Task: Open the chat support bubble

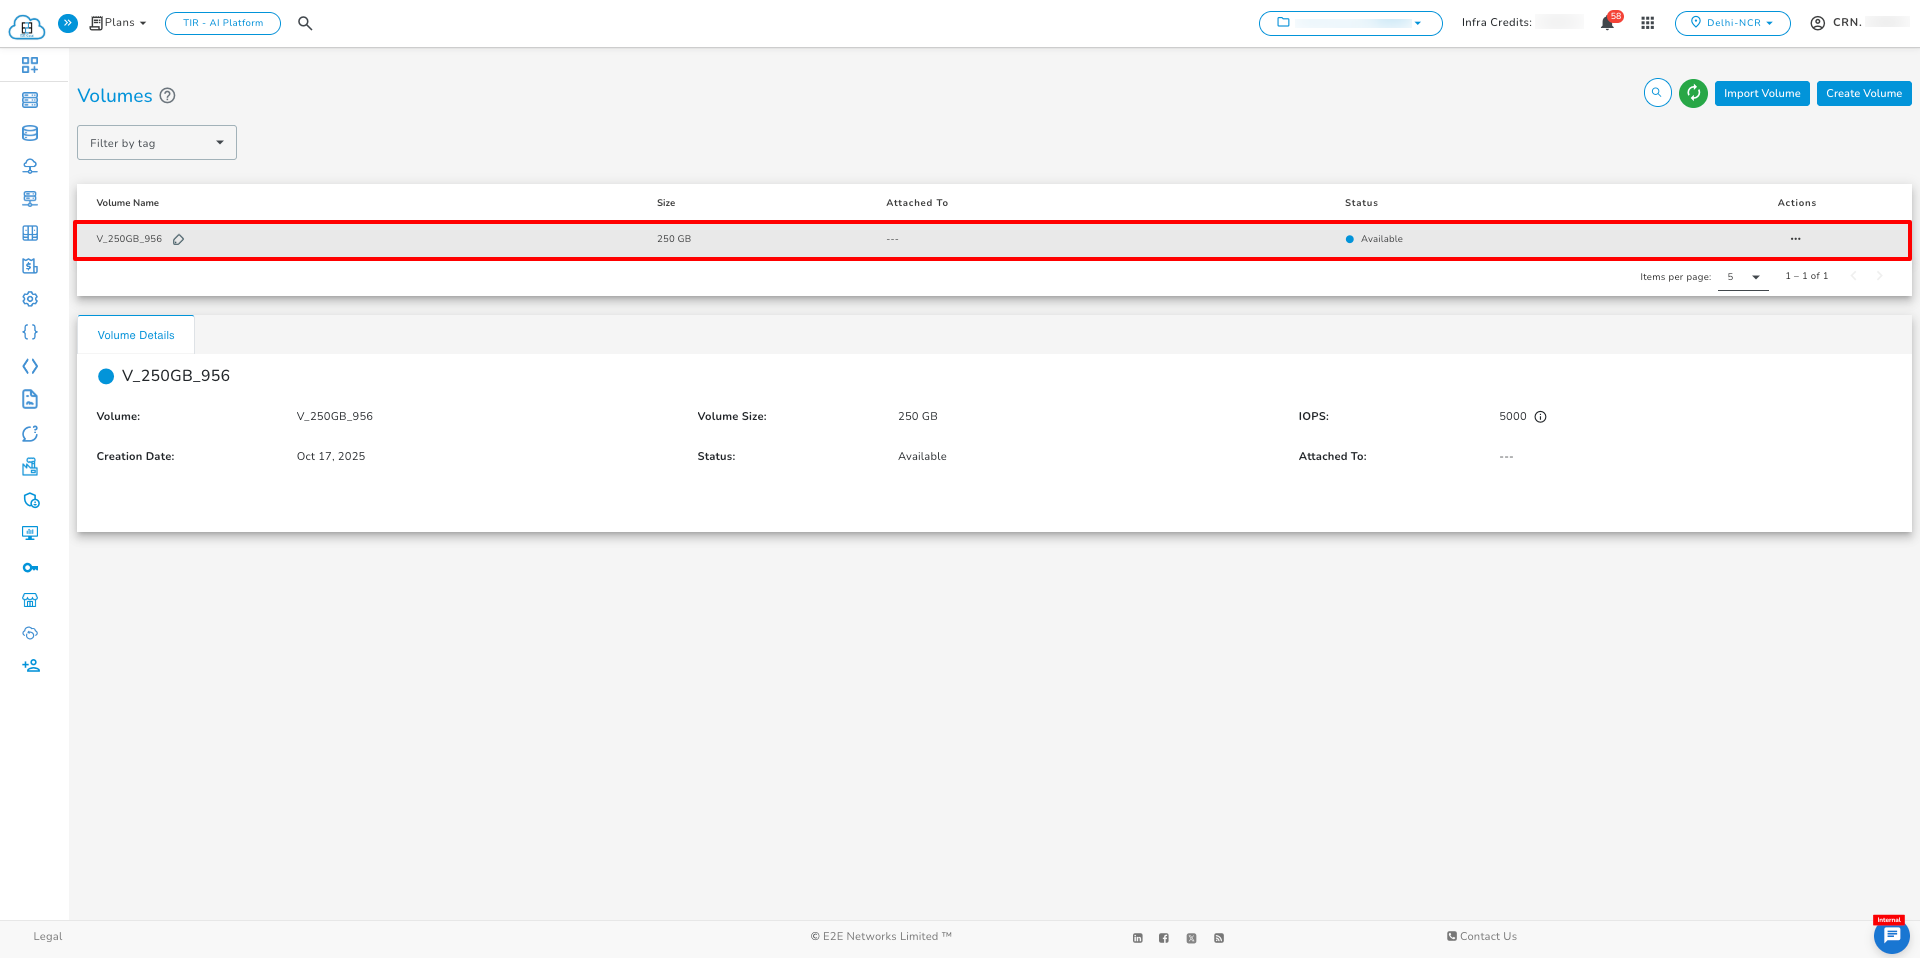Action: point(1891,936)
